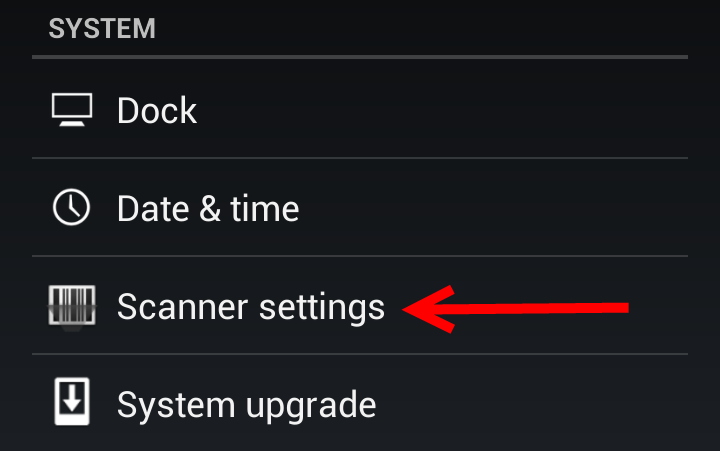The width and height of the screenshot is (720, 451).
Task: Tap the clock icon for Date & time
Action: pos(71,207)
